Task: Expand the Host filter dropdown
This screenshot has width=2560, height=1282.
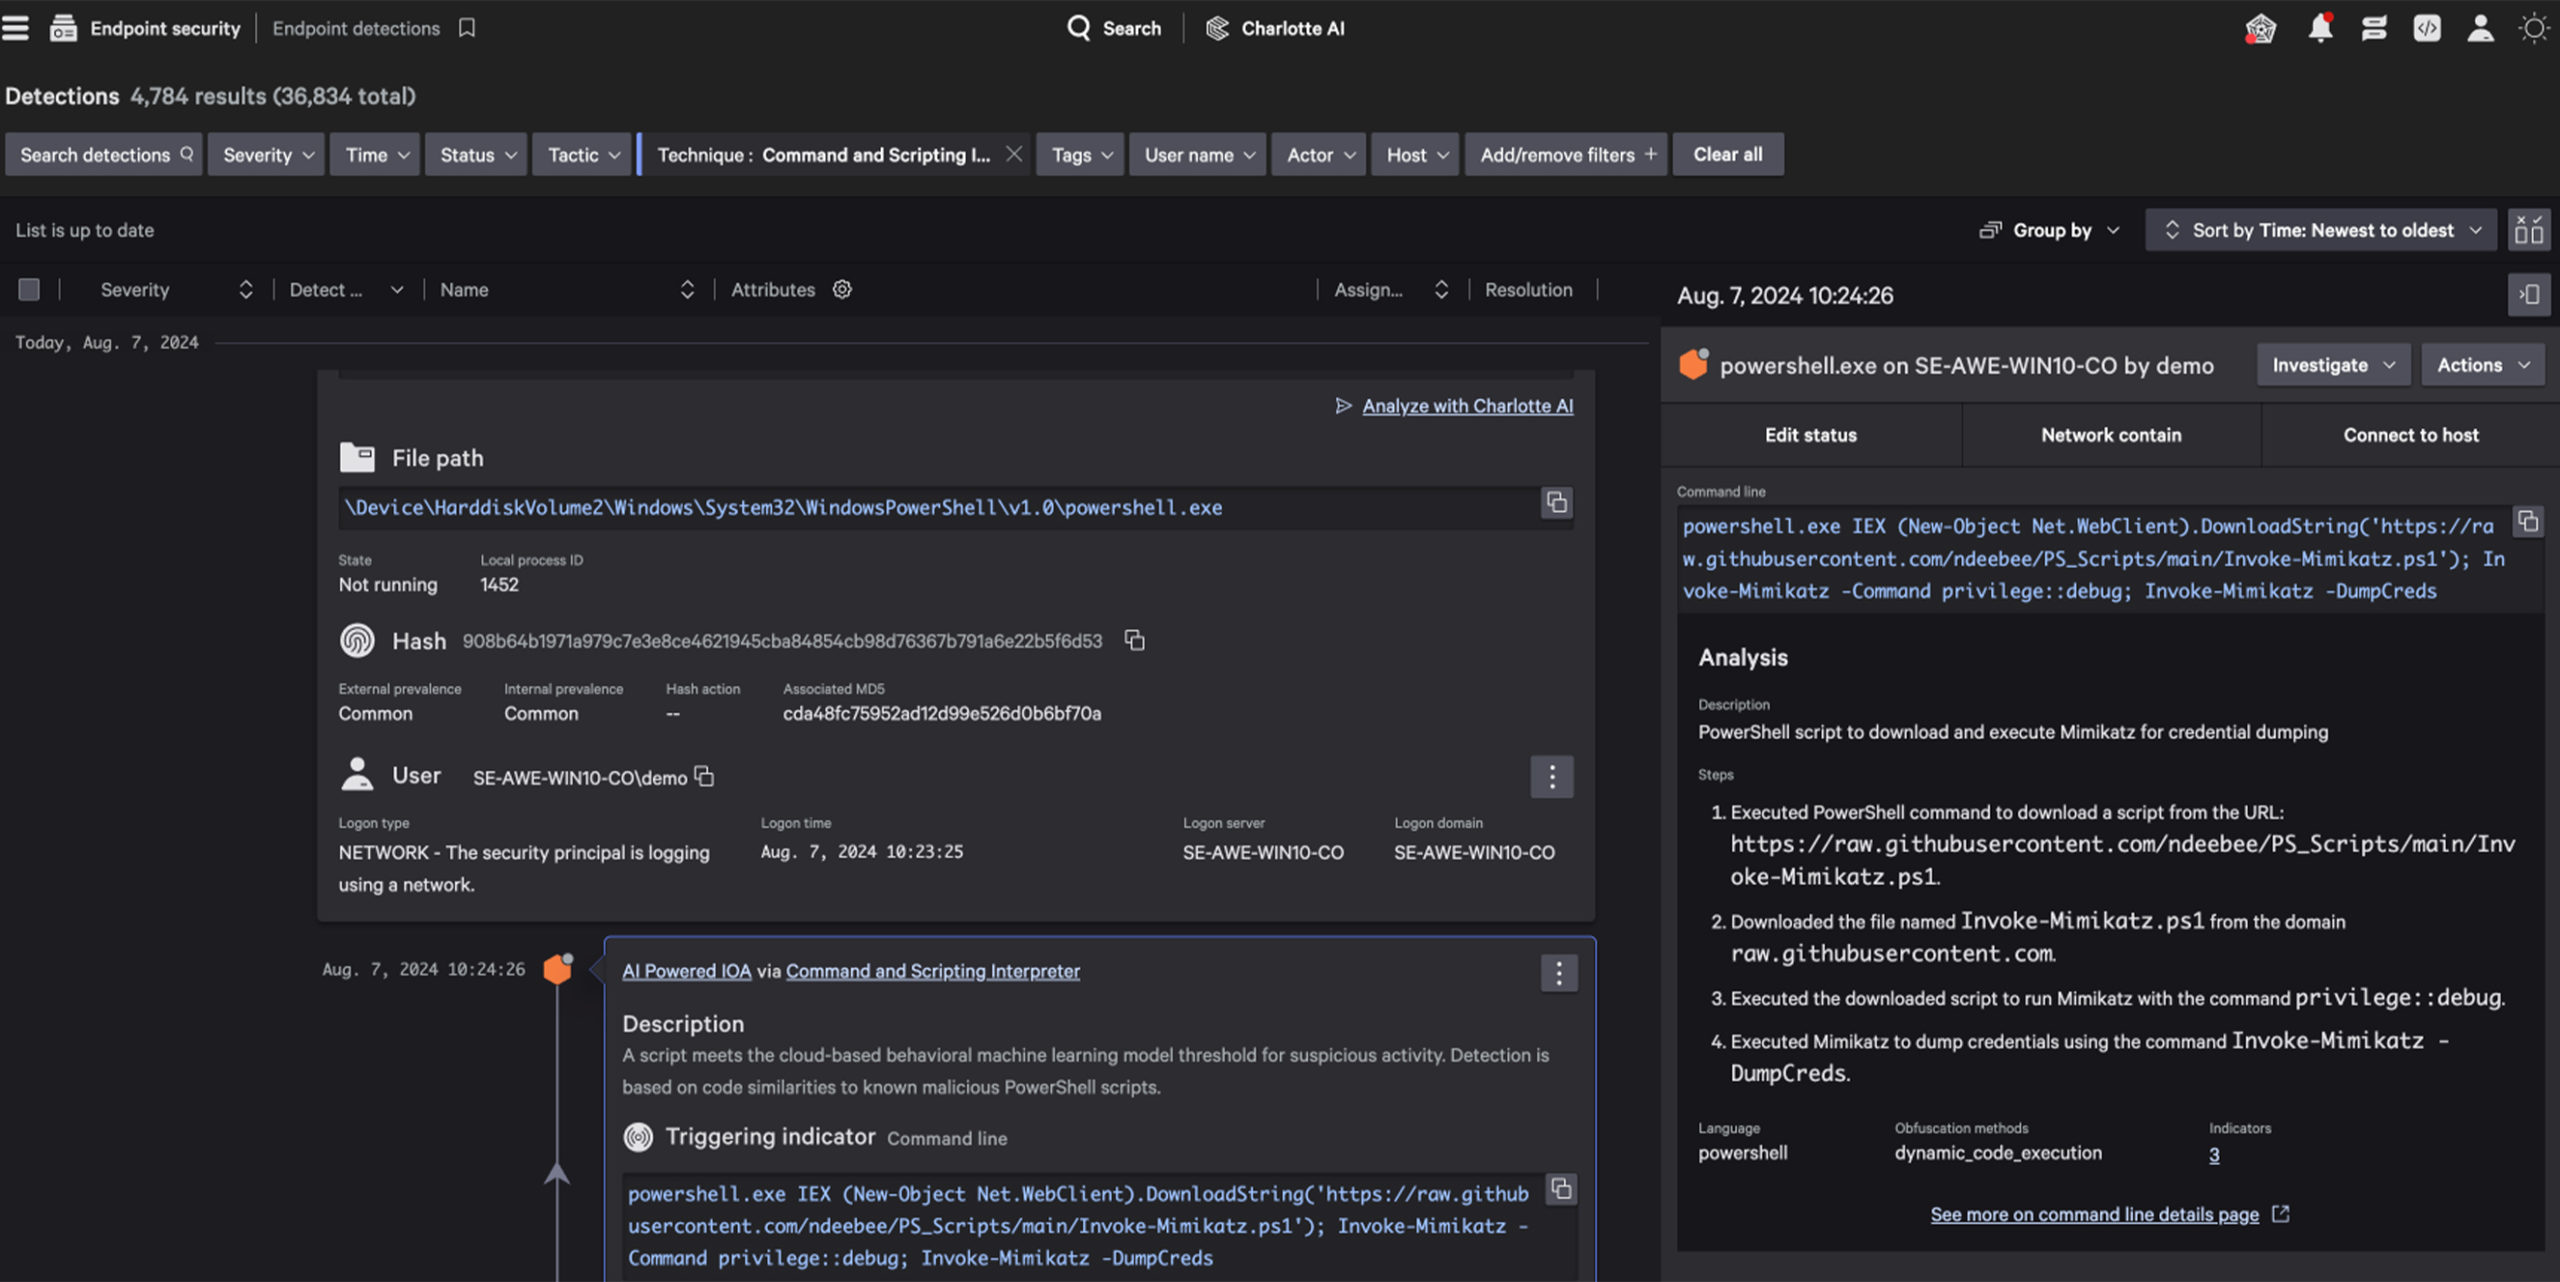Action: click(x=1415, y=155)
